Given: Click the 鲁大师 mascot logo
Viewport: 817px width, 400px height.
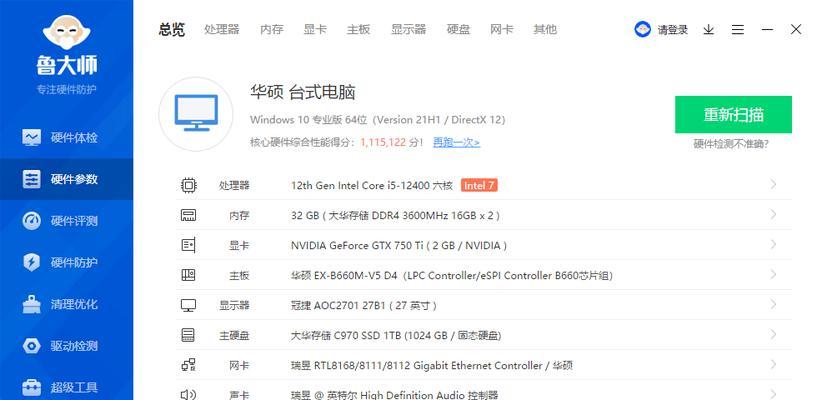Looking at the screenshot, I should coord(66,32).
